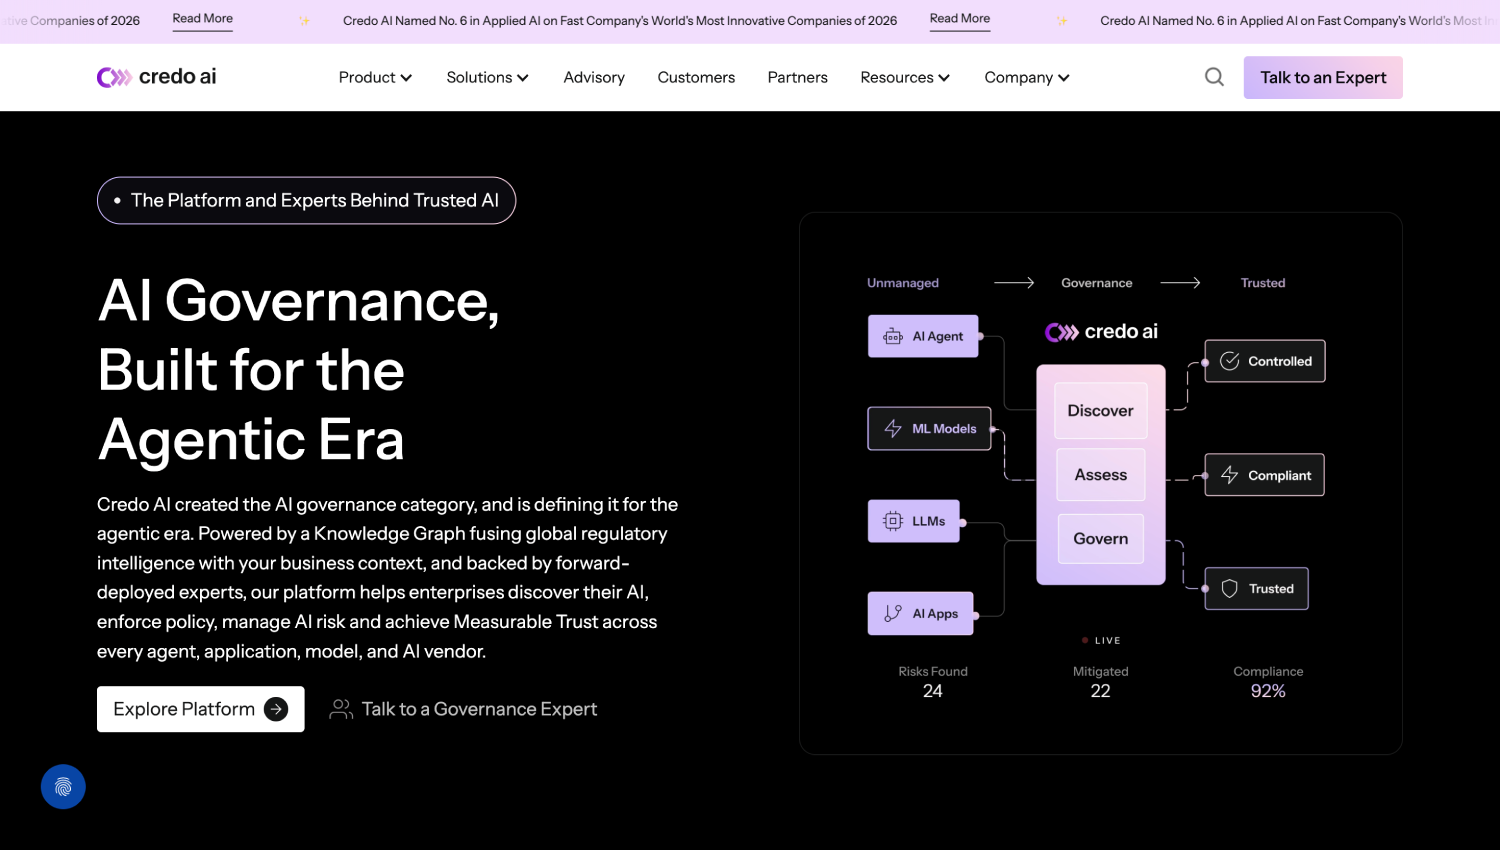Click the Compliance value 92%
The height and width of the screenshot is (850, 1500).
(1268, 691)
